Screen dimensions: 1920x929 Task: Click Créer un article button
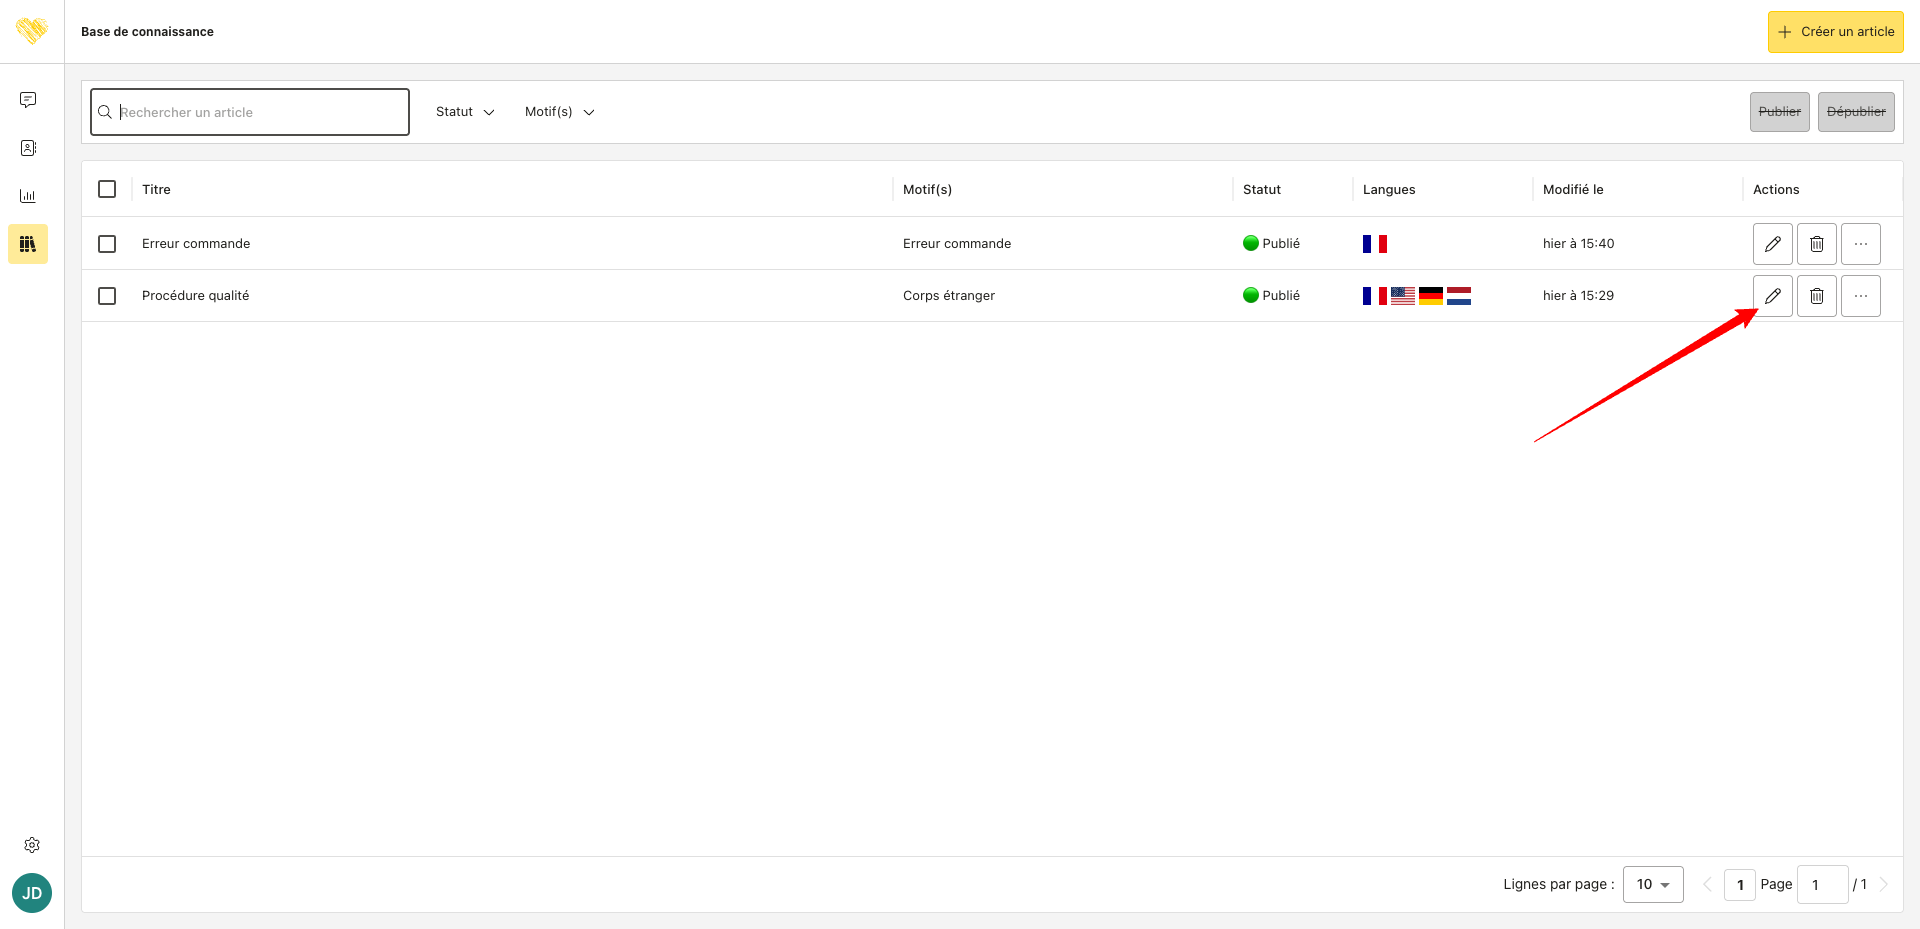tap(1835, 32)
